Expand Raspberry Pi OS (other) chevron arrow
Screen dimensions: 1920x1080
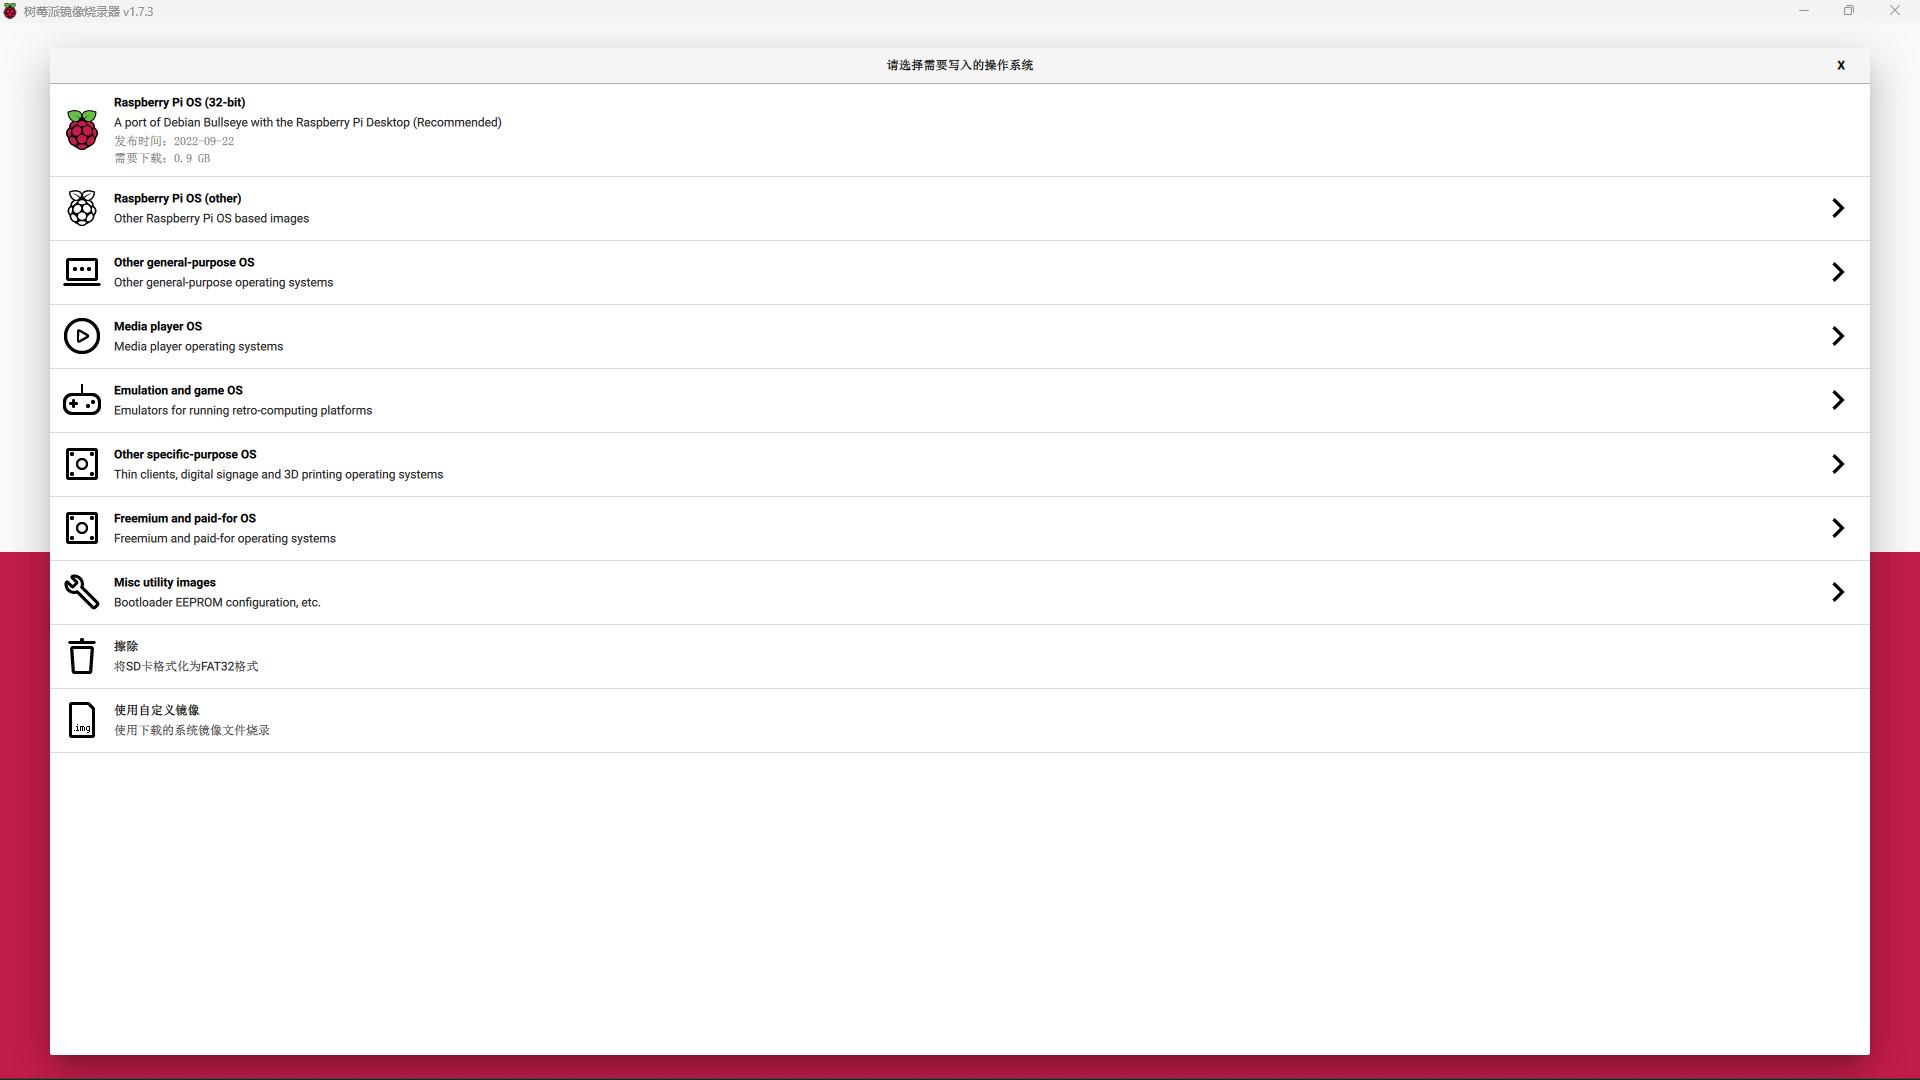[x=1837, y=208]
